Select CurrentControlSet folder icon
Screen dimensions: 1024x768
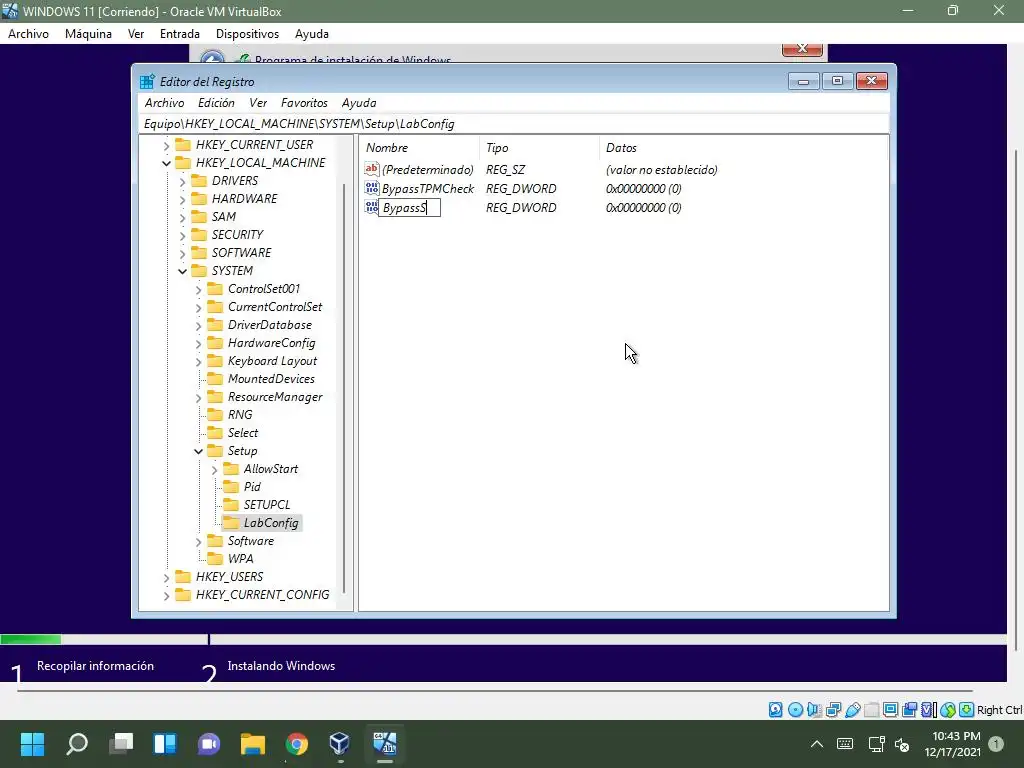(215, 306)
